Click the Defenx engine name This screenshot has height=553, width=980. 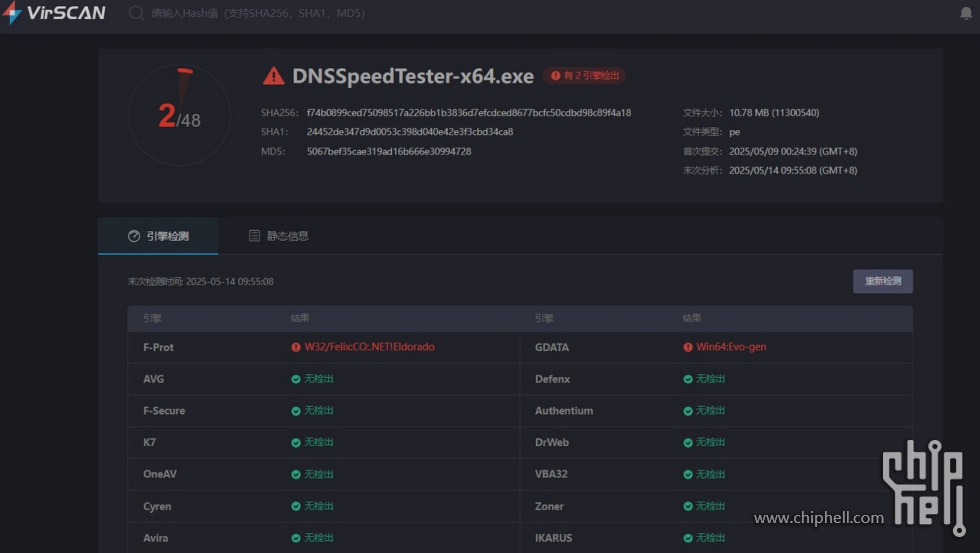tap(552, 379)
